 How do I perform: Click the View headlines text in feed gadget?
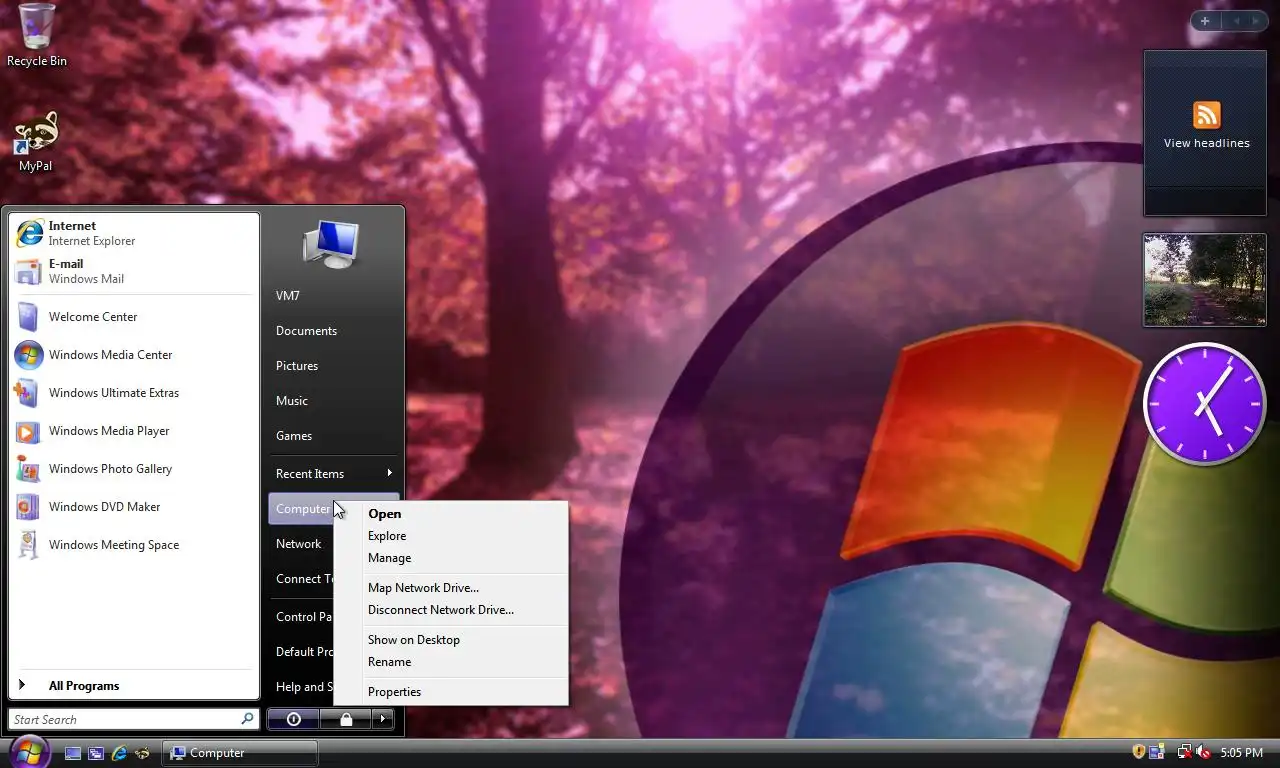[x=1206, y=143]
